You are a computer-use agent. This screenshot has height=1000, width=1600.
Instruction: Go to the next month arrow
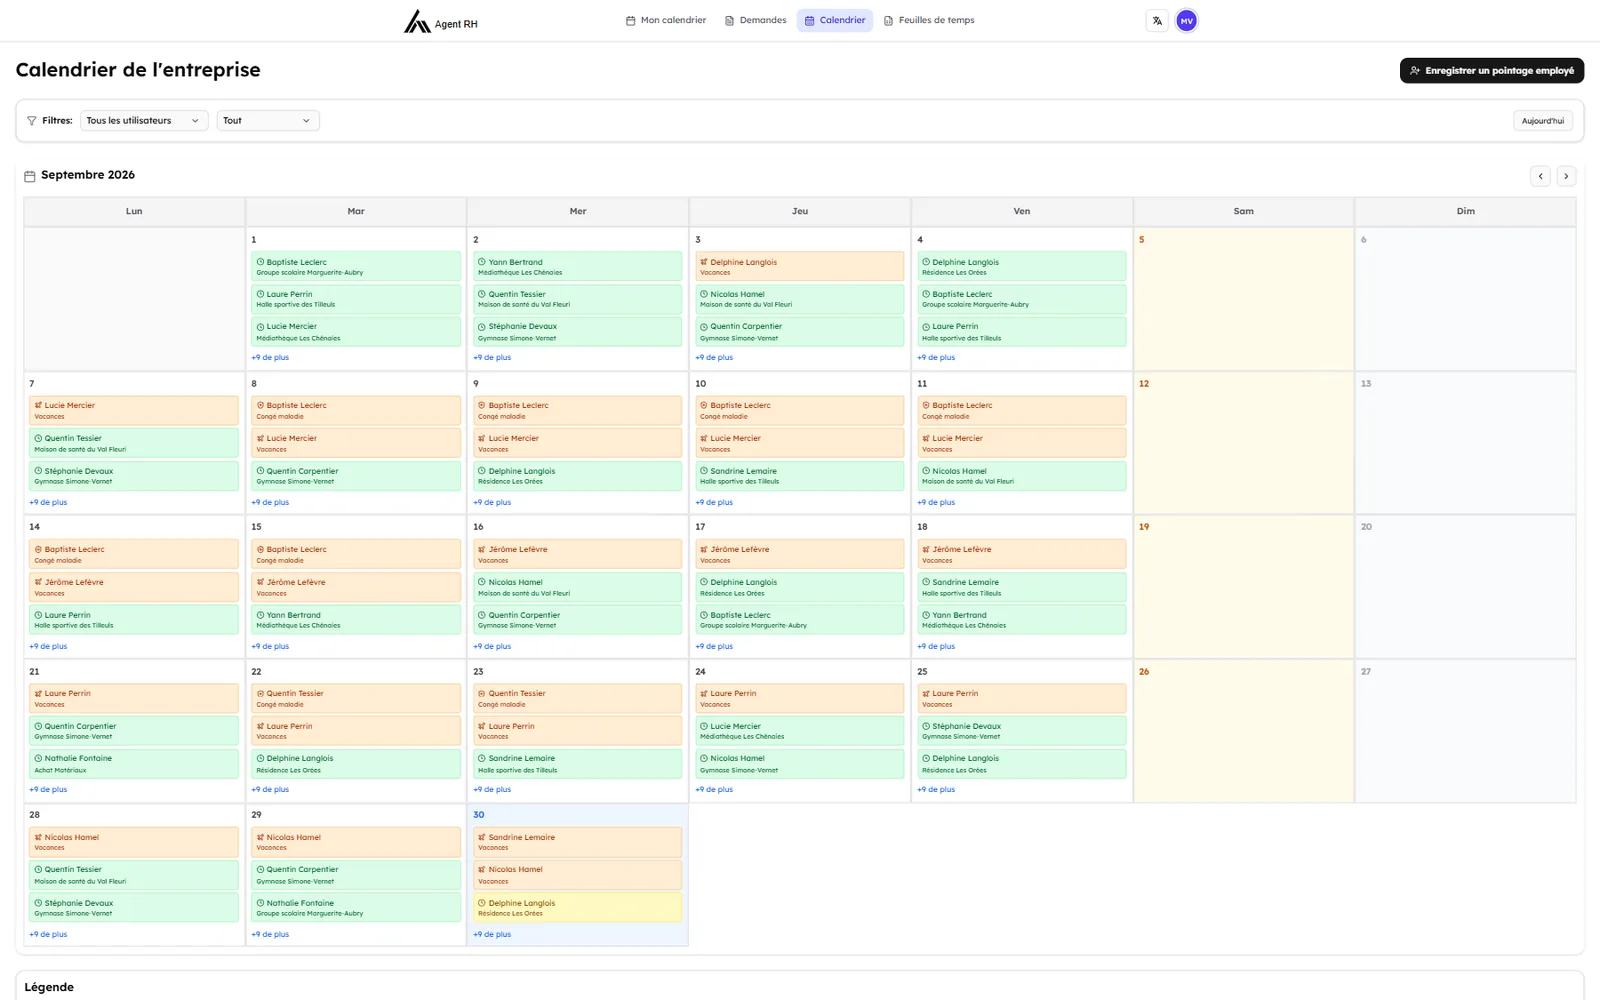1566,176
